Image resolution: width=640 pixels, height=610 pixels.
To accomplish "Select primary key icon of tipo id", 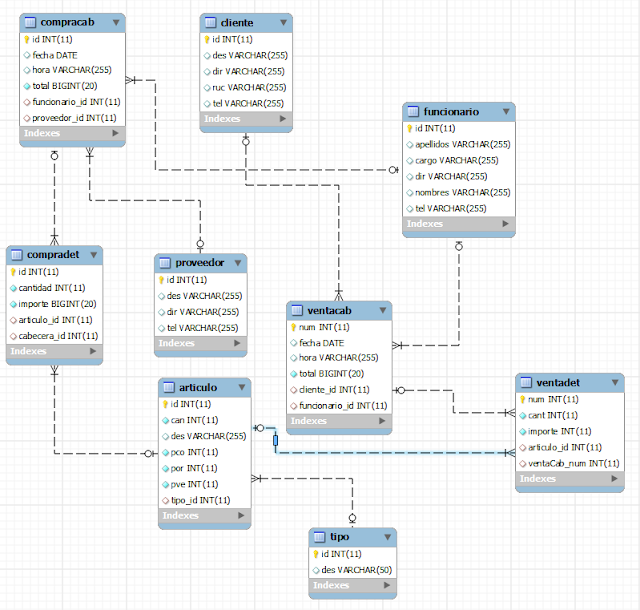I will [x=316, y=554].
